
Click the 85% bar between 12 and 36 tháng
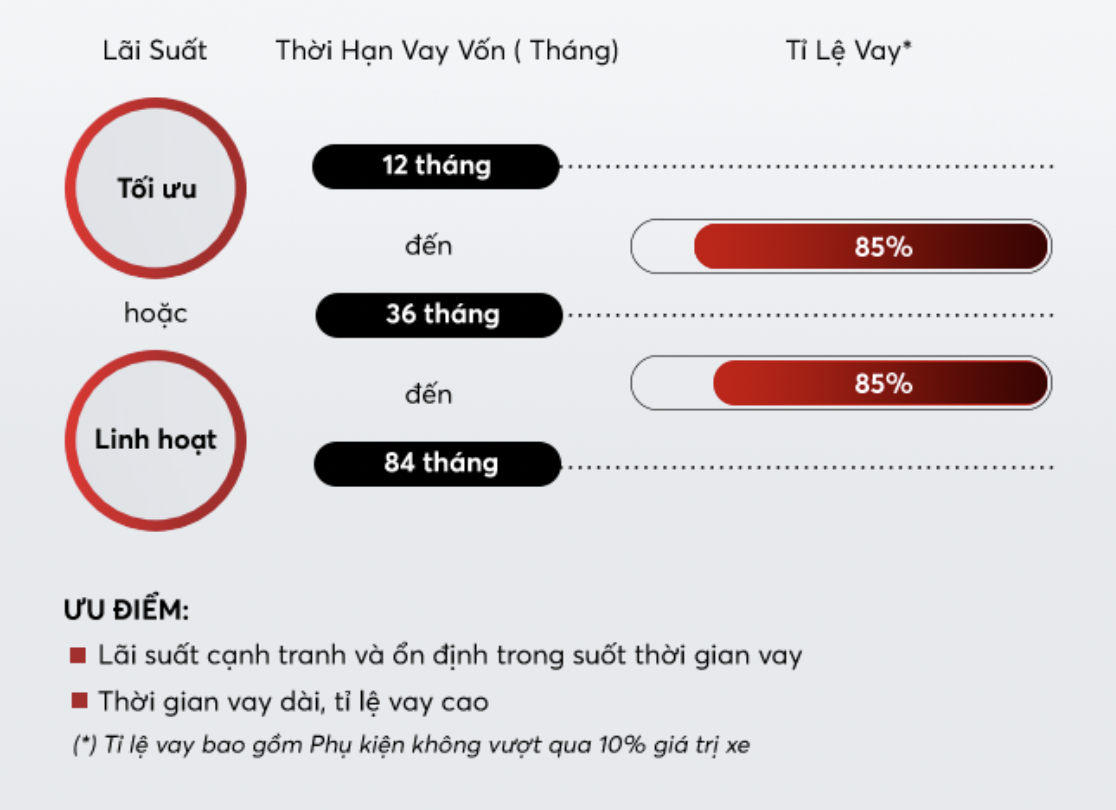point(870,247)
